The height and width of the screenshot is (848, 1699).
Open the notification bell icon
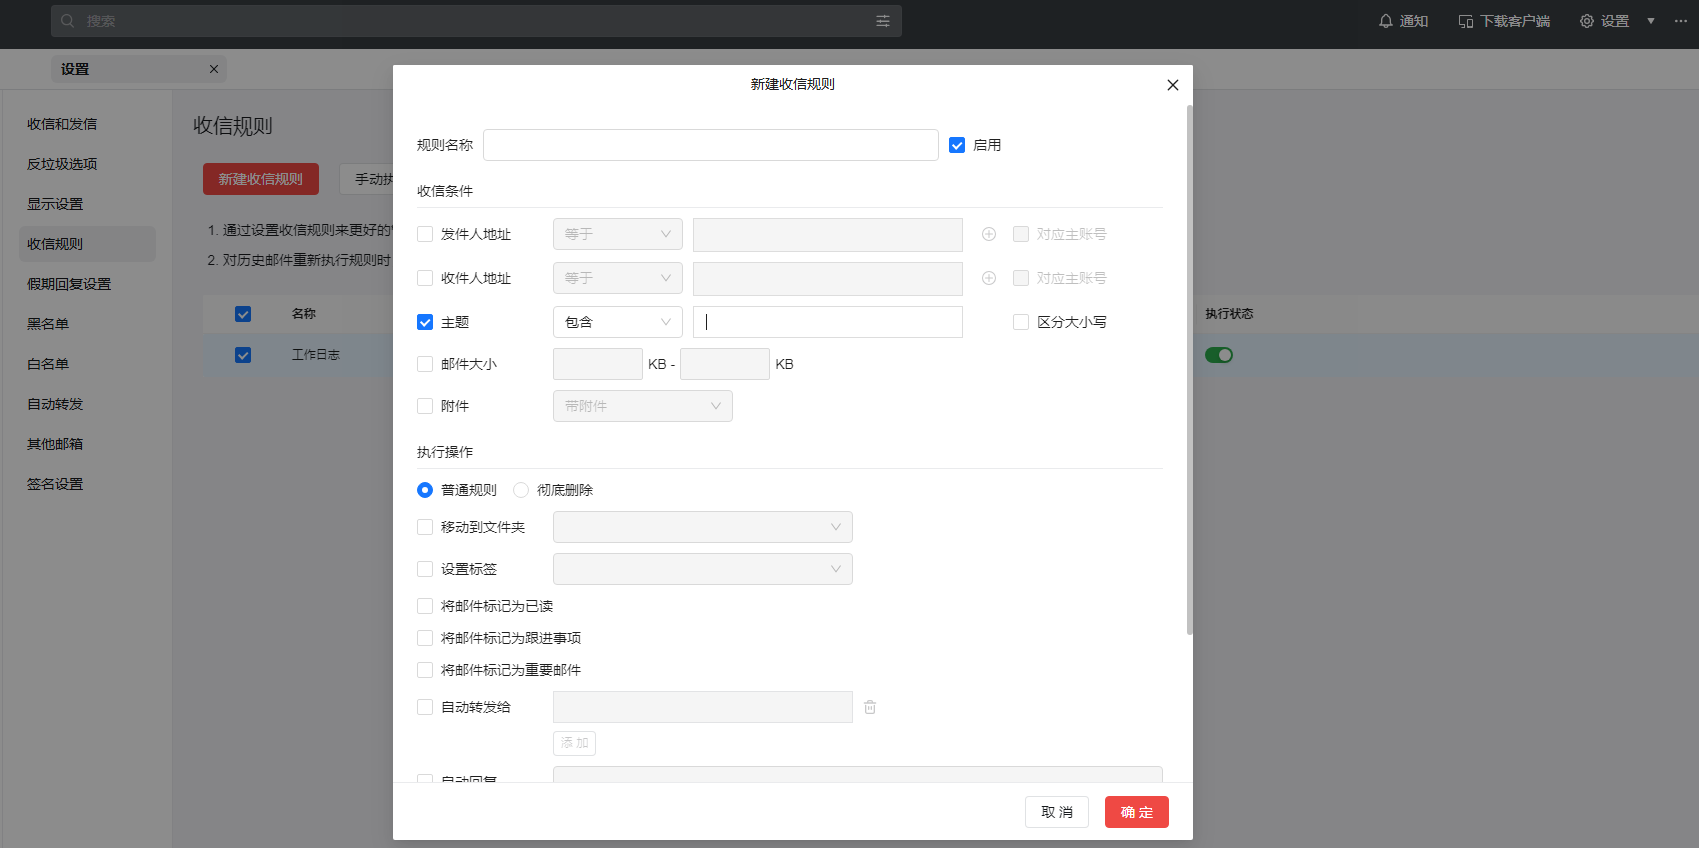1385,21
